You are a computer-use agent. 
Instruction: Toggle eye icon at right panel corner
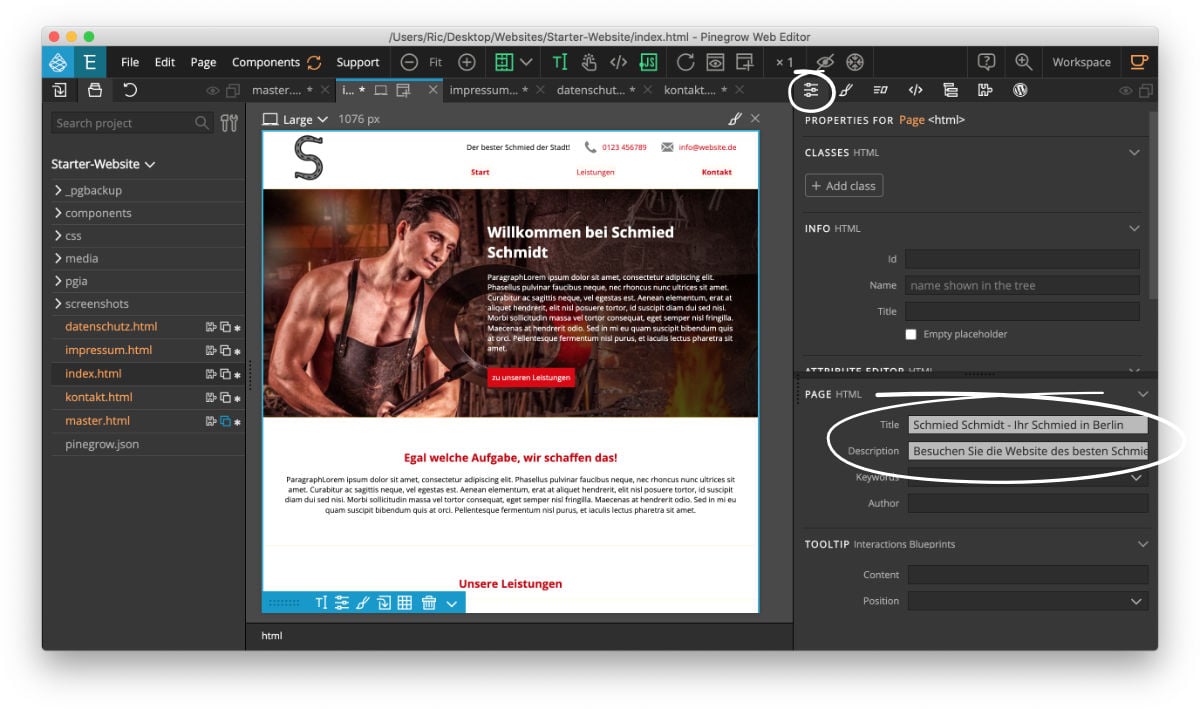point(1126,91)
